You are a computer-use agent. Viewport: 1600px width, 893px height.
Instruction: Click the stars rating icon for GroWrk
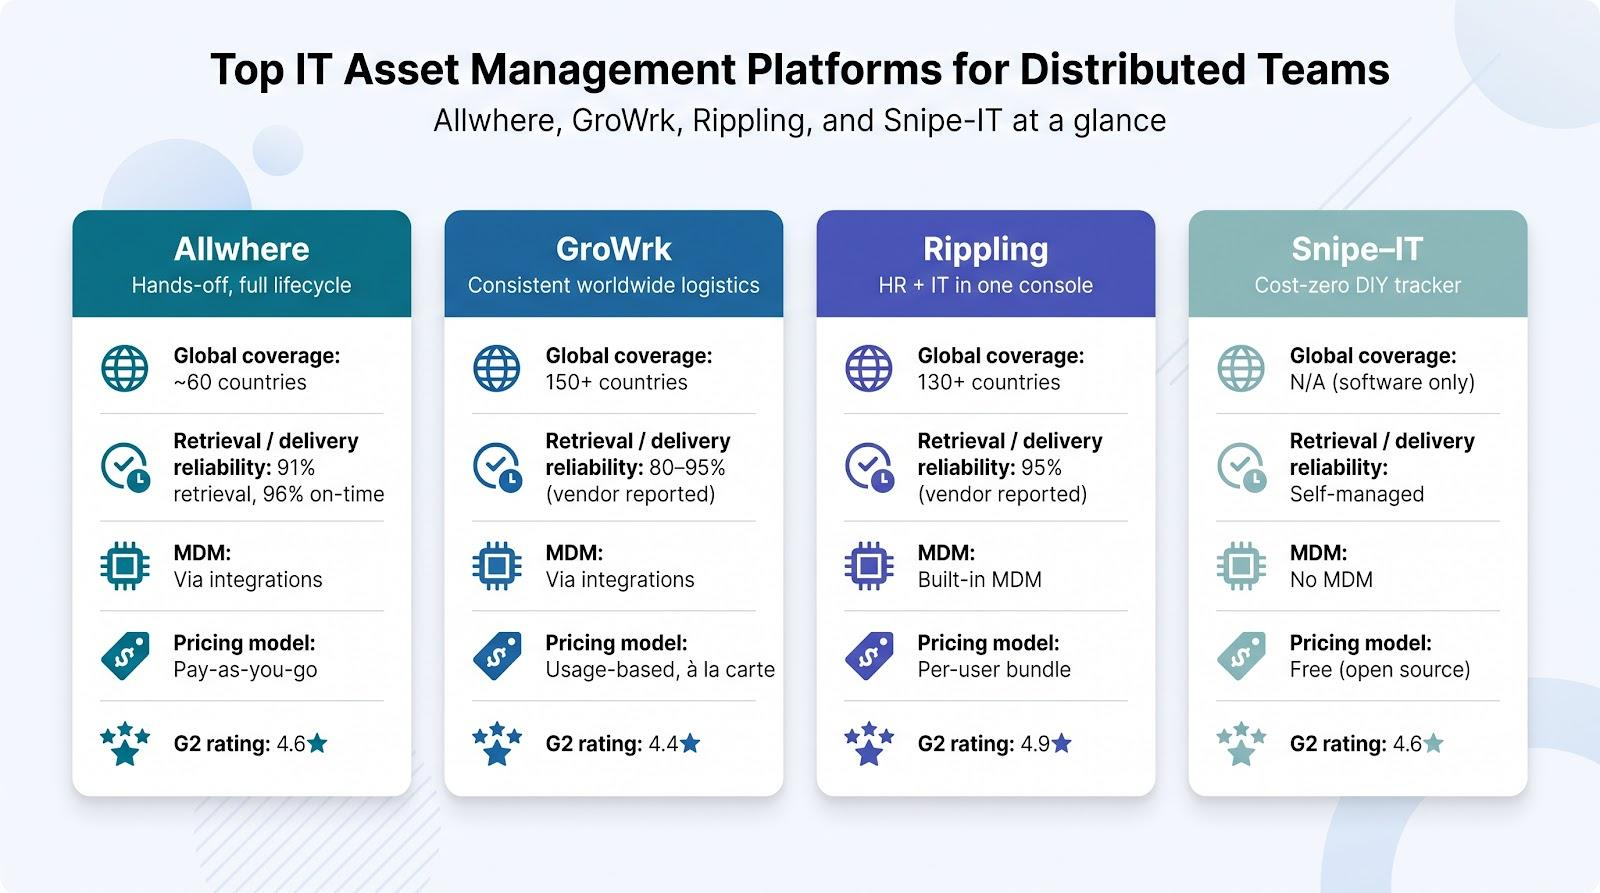pos(497,744)
